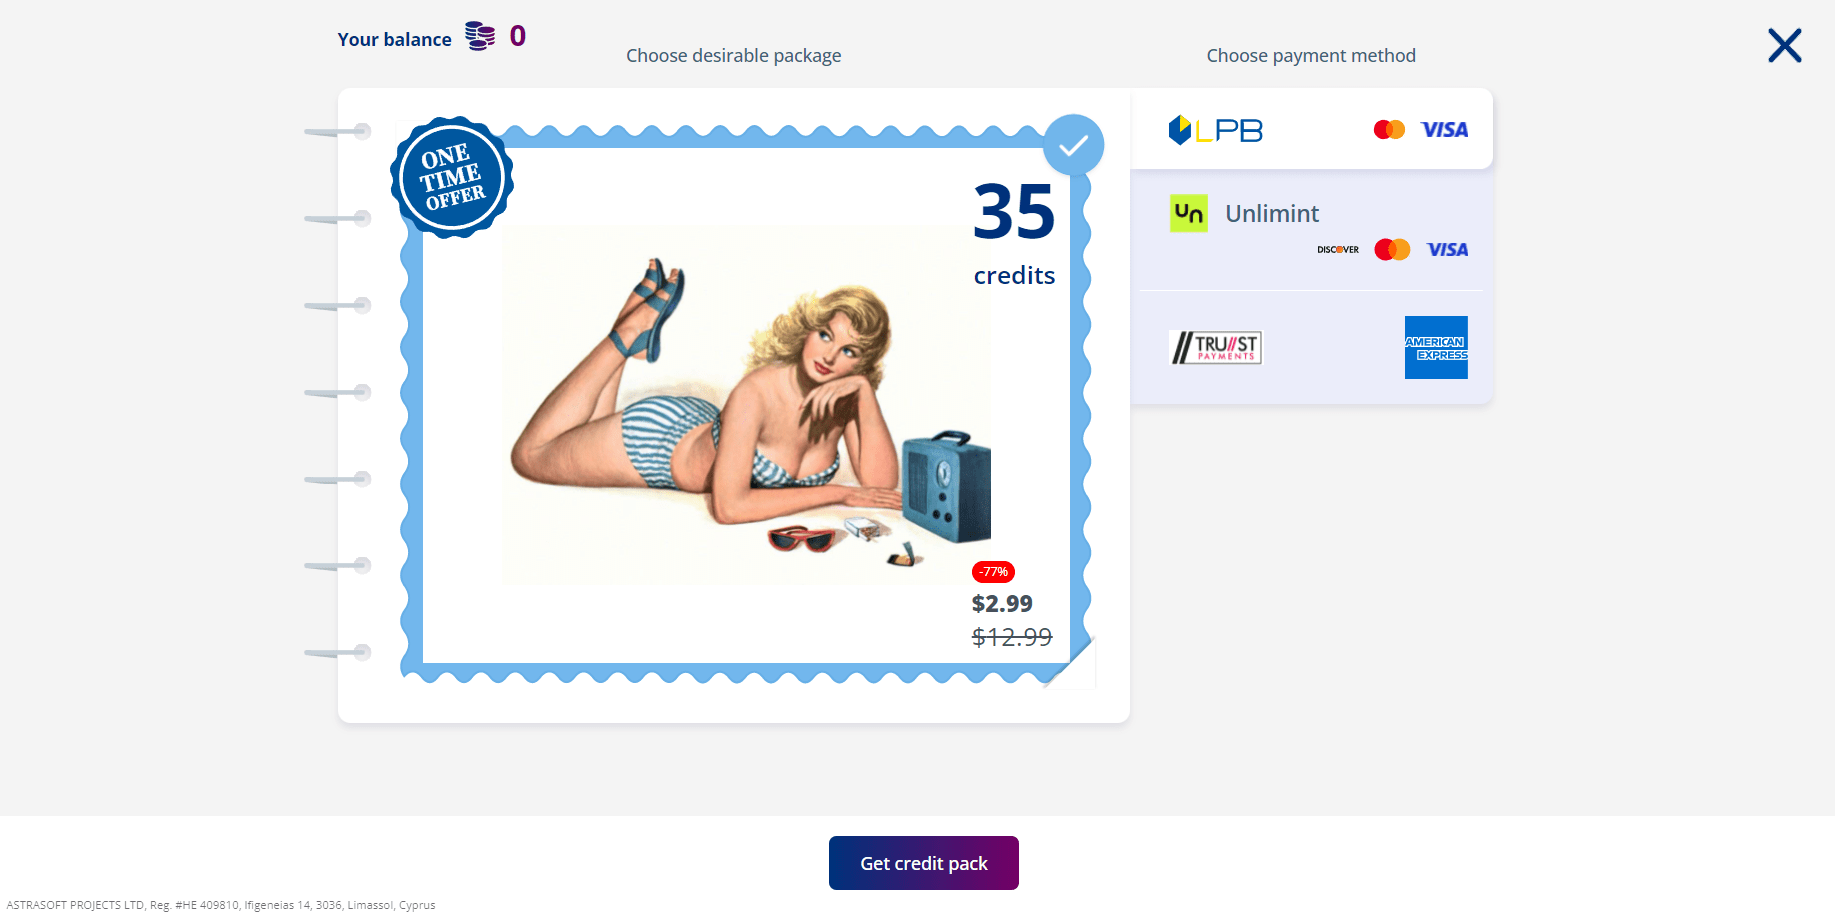Click the Mastercard icon under Unlimint

point(1392,250)
